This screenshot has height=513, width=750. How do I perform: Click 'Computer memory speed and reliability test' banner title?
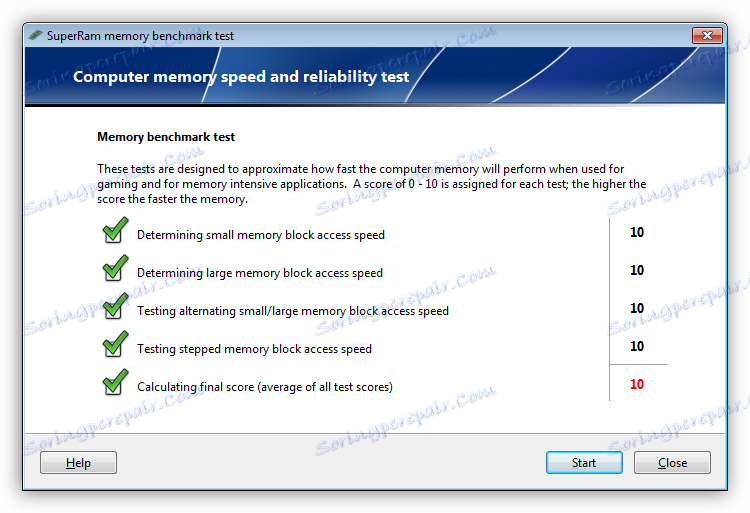tap(241, 77)
